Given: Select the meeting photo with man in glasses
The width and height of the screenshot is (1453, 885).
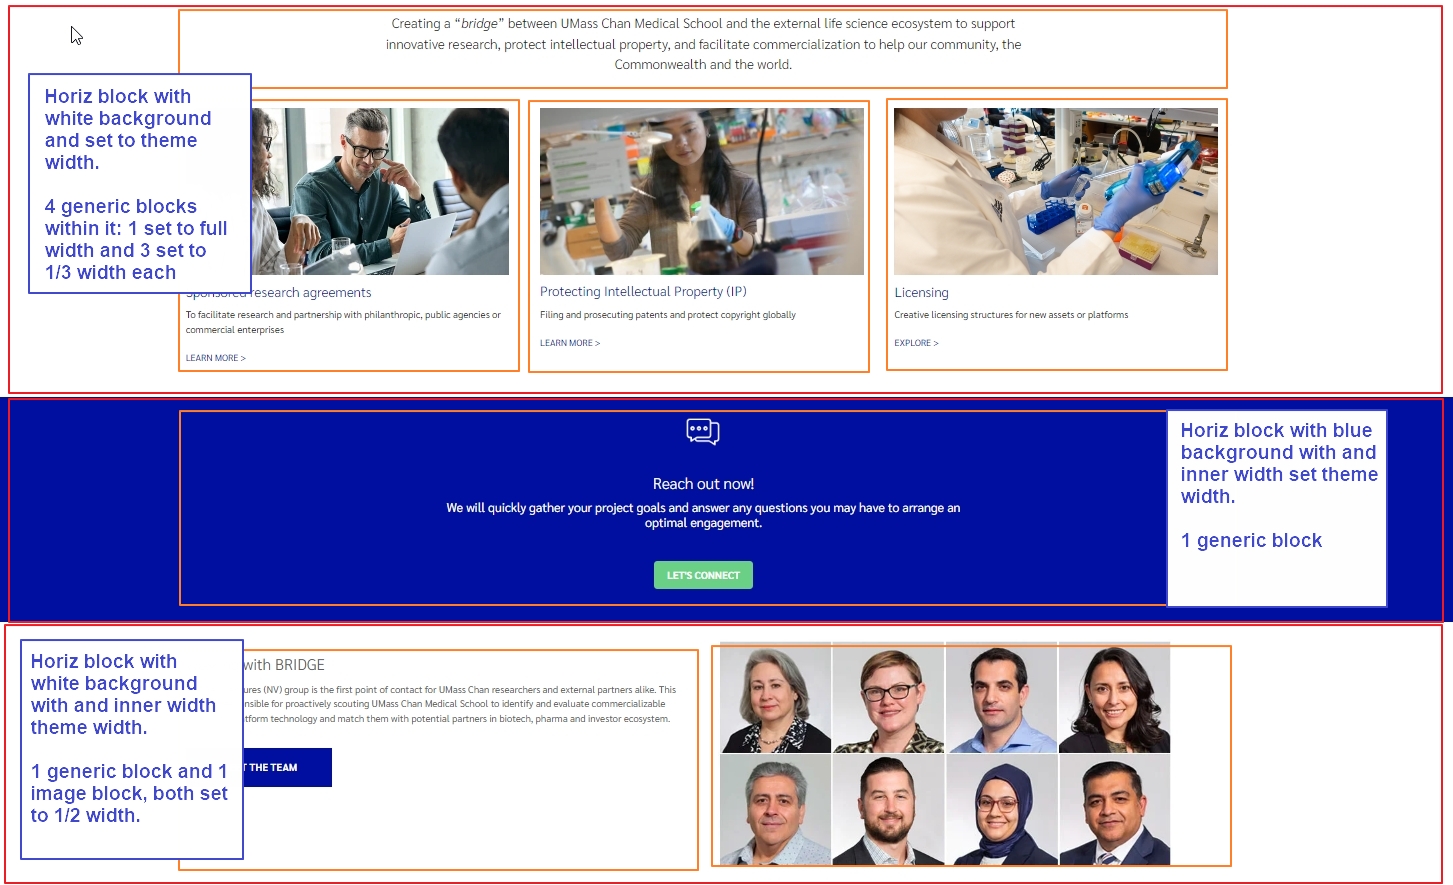Looking at the screenshot, I should [x=380, y=191].
